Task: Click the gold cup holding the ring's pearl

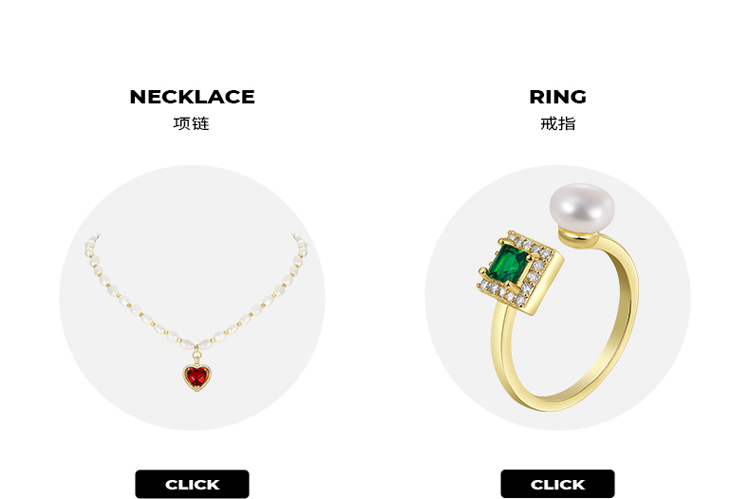Action: [580, 238]
